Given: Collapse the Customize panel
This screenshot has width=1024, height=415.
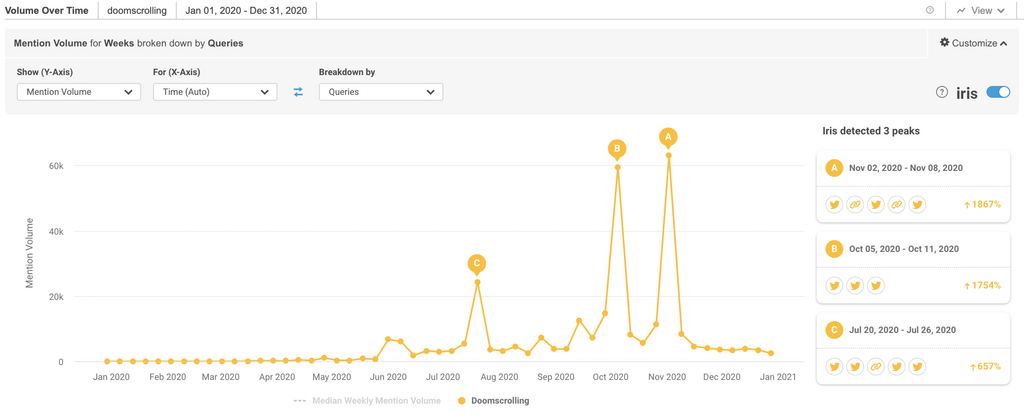Looking at the screenshot, I should tap(974, 43).
